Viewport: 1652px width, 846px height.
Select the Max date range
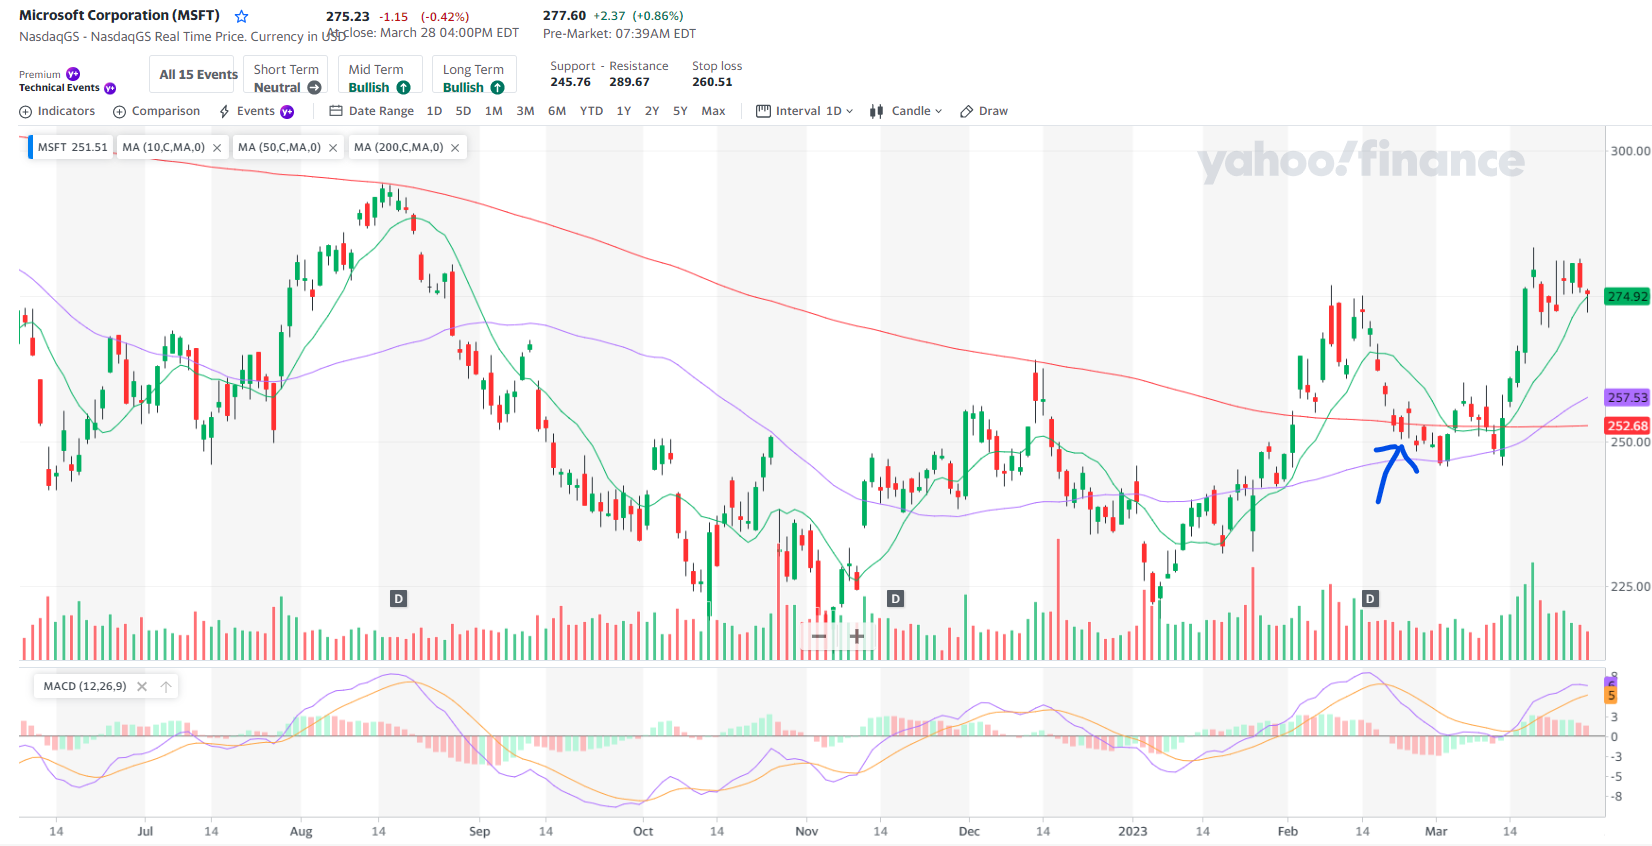click(x=714, y=111)
